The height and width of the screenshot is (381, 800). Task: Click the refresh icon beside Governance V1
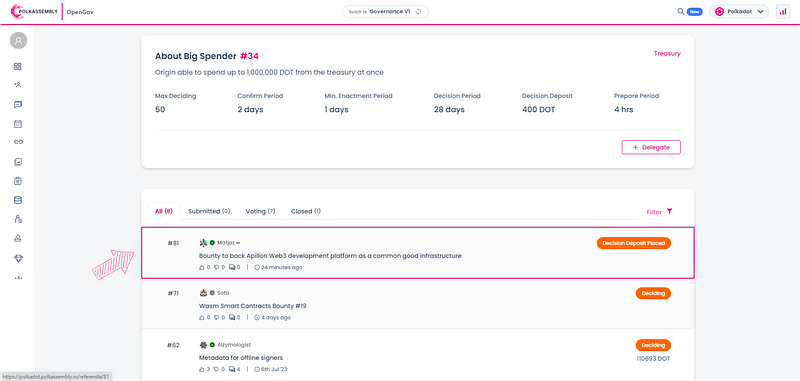pyautogui.click(x=418, y=11)
